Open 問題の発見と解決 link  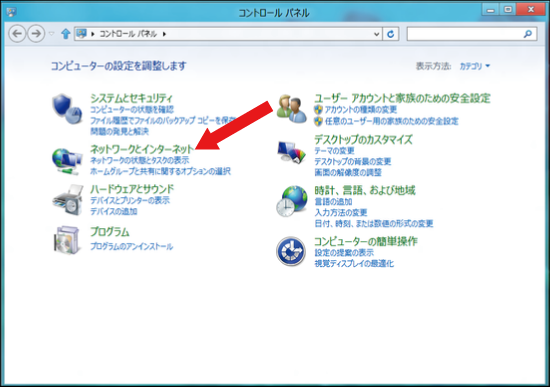click(120, 131)
